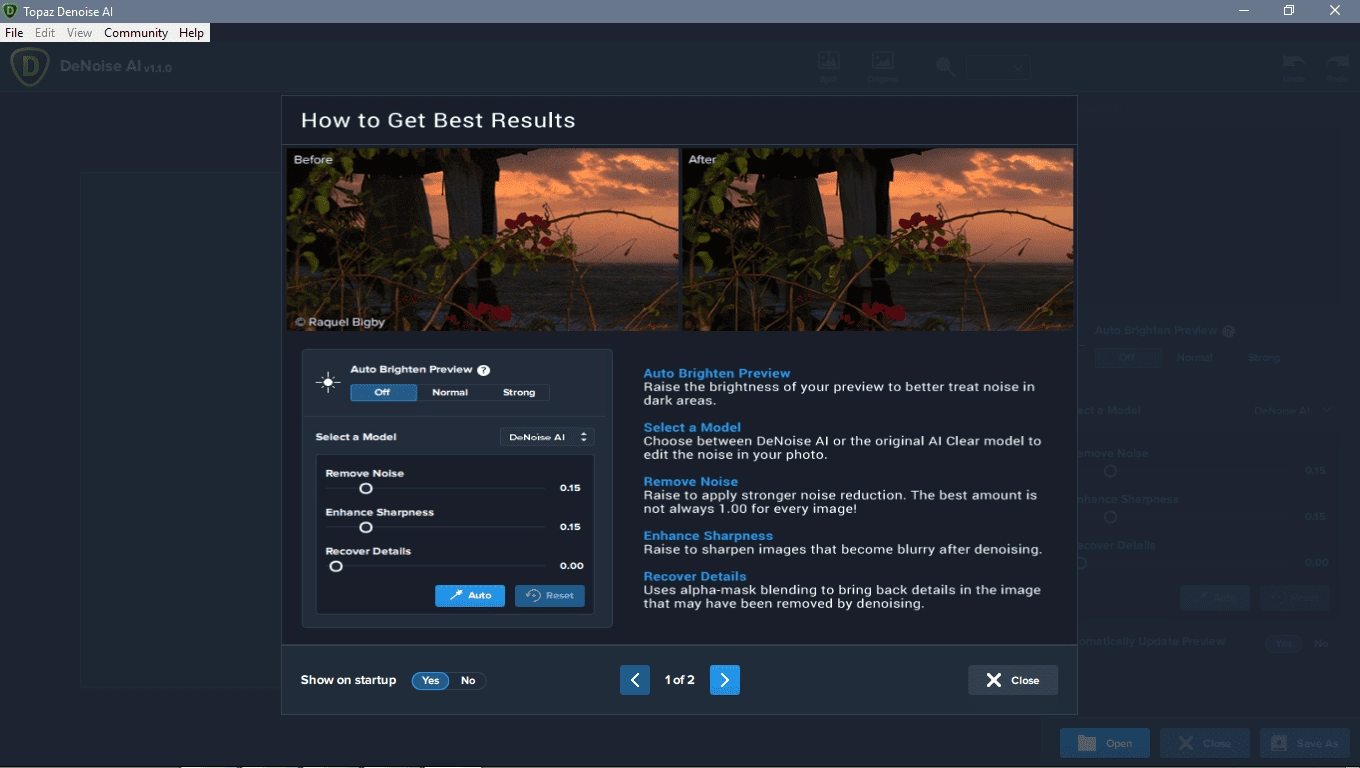
Task: Click the blue Auto Brighten Preview heading
Action: pos(717,373)
